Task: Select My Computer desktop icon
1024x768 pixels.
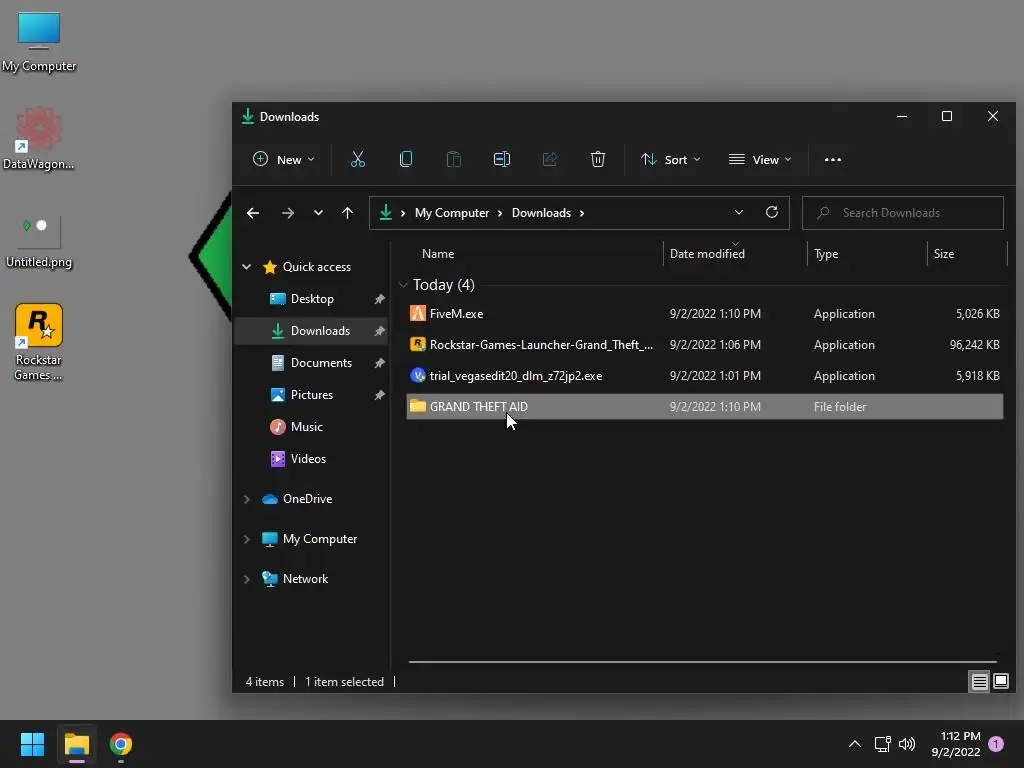Action: (x=39, y=42)
